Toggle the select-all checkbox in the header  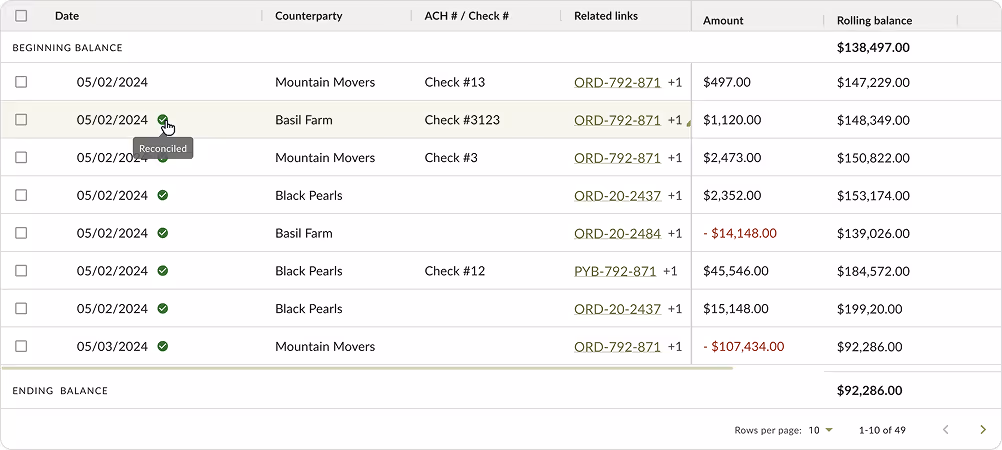(x=21, y=16)
